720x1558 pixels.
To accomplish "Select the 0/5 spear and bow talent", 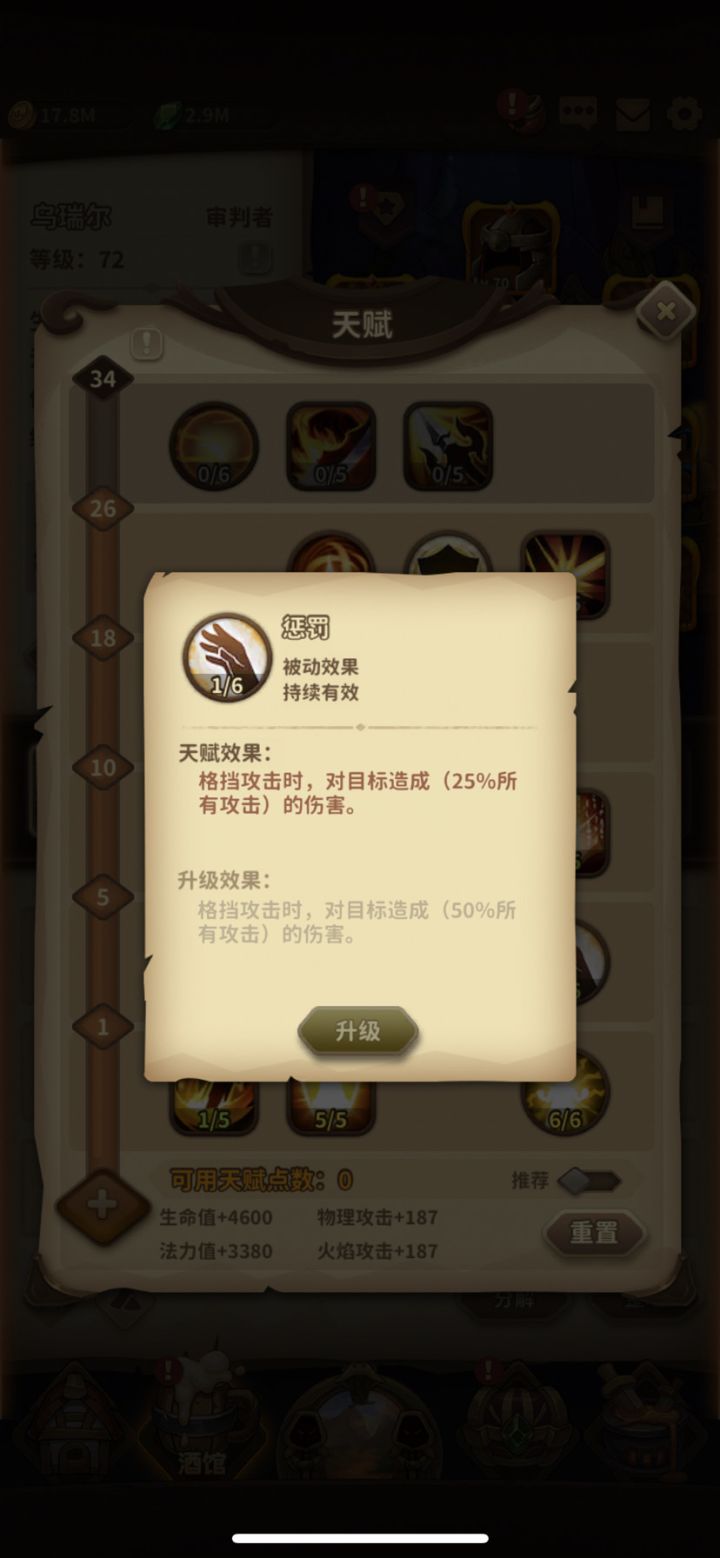I will [448, 446].
